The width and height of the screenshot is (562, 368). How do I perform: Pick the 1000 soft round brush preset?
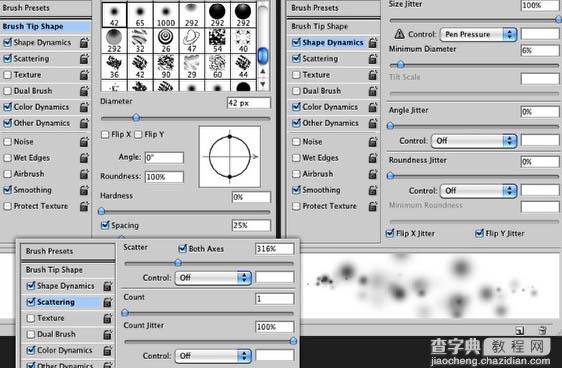click(x=166, y=15)
